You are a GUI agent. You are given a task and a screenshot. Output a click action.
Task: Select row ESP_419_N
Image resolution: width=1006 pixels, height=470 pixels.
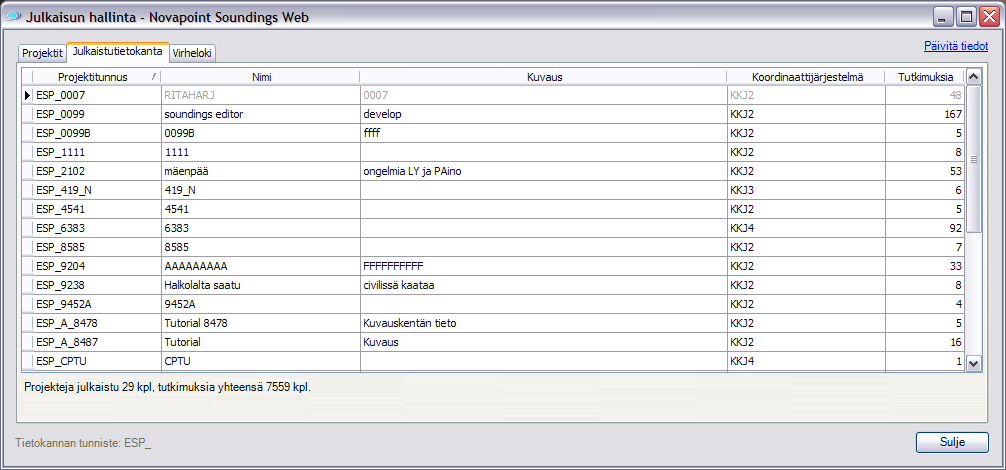[493, 190]
